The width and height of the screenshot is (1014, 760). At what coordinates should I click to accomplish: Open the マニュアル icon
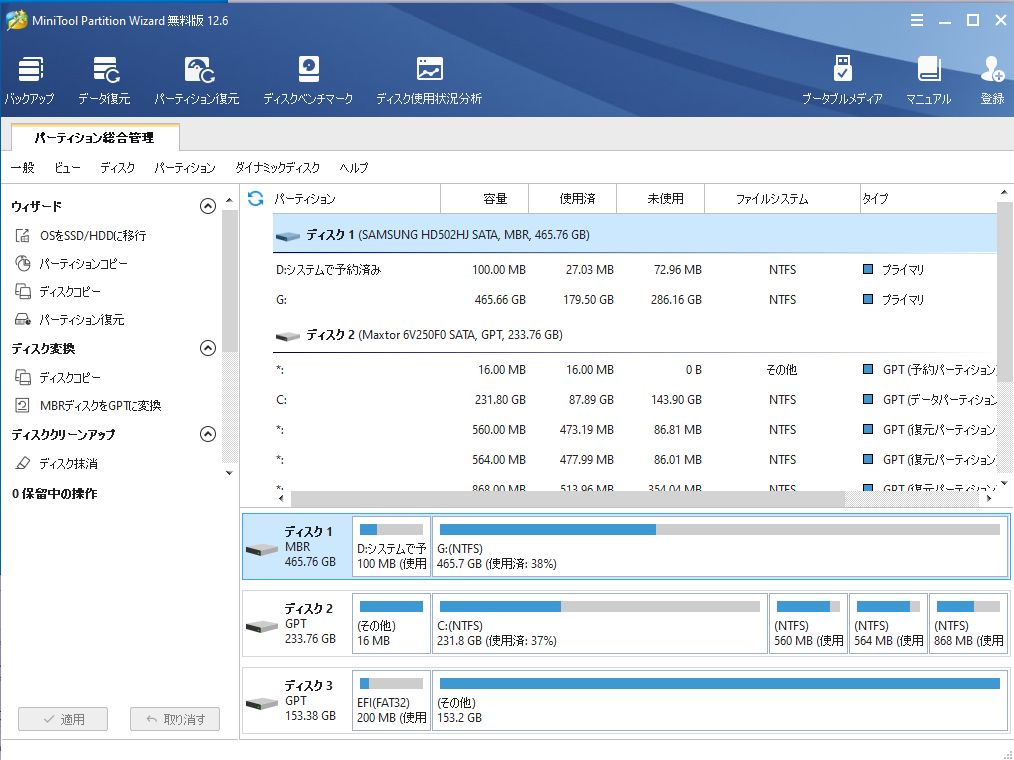click(928, 80)
